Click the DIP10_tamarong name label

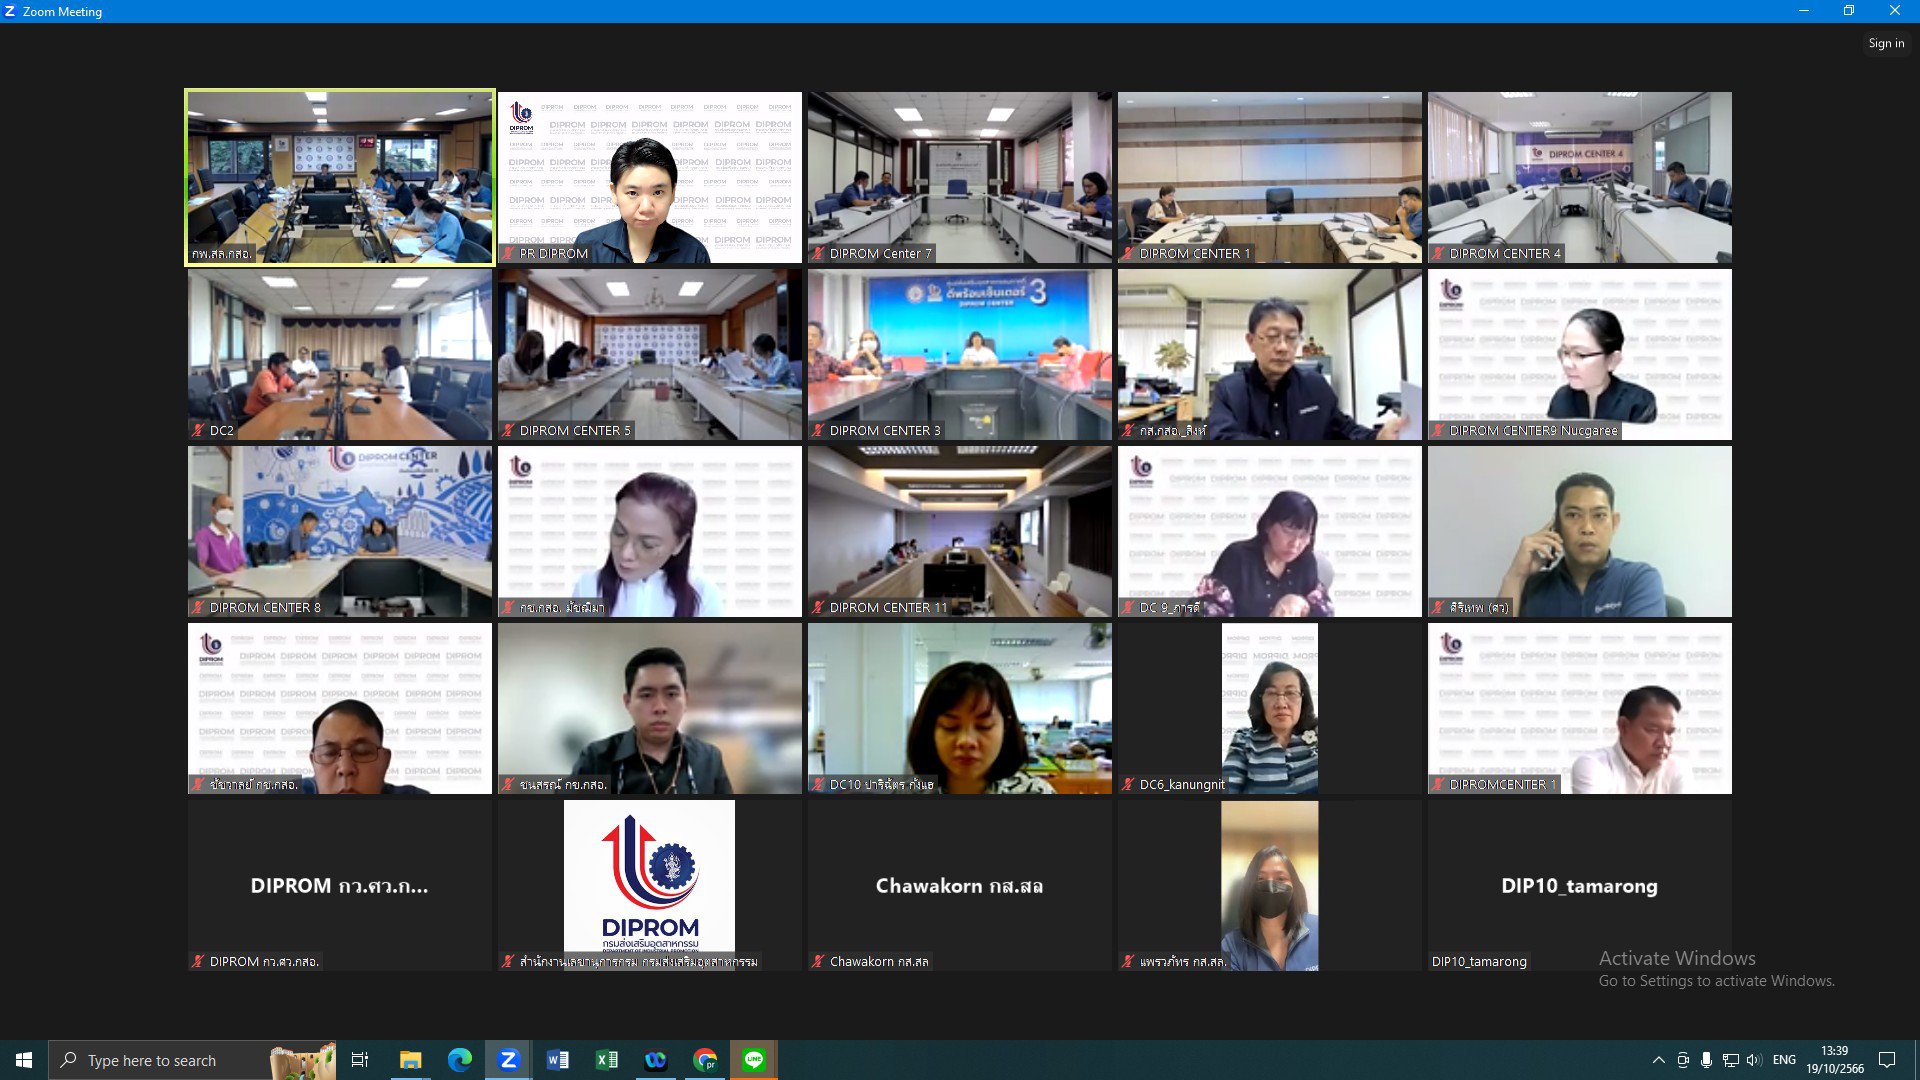click(x=1479, y=962)
